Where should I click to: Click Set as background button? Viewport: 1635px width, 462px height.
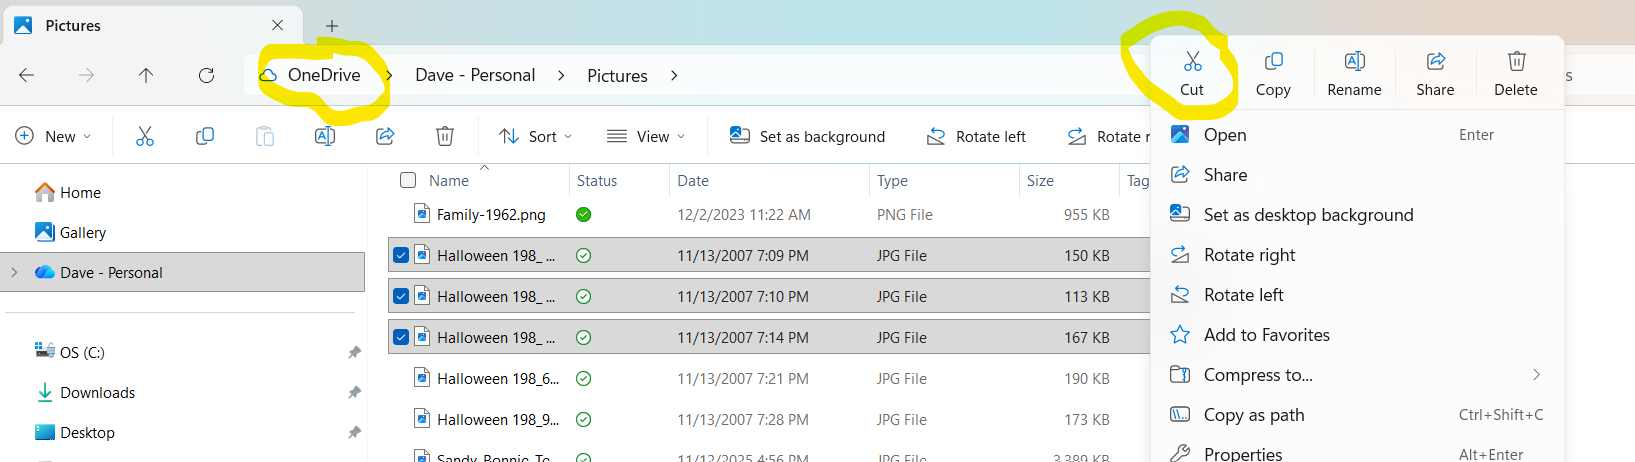coord(807,136)
